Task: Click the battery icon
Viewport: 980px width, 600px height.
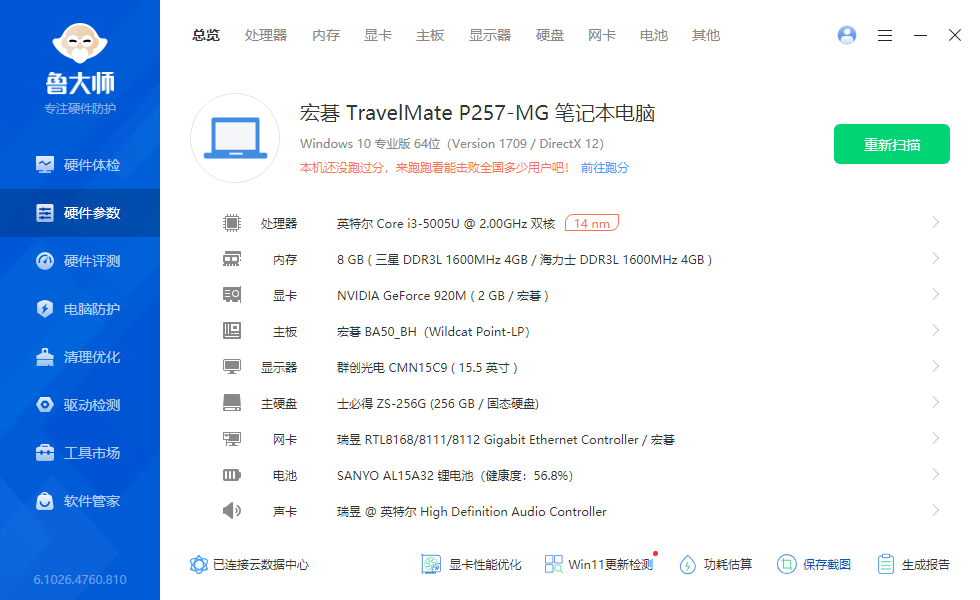Action: tap(232, 475)
